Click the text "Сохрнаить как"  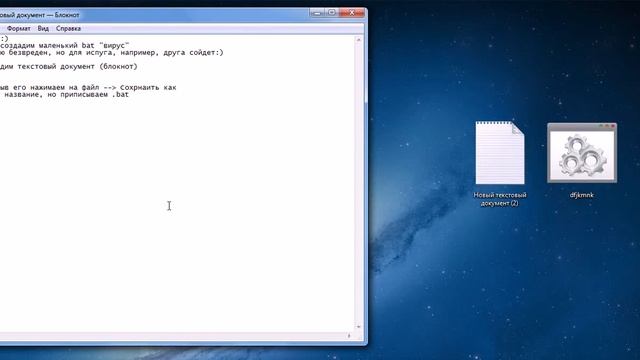click(148, 87)
